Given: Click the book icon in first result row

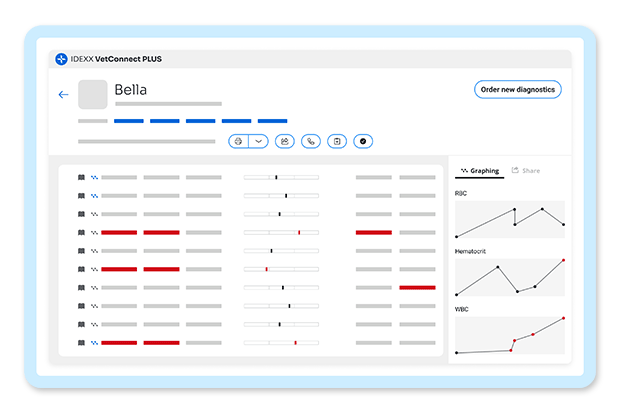Looking at the screenshot, I should pos(81,177).
